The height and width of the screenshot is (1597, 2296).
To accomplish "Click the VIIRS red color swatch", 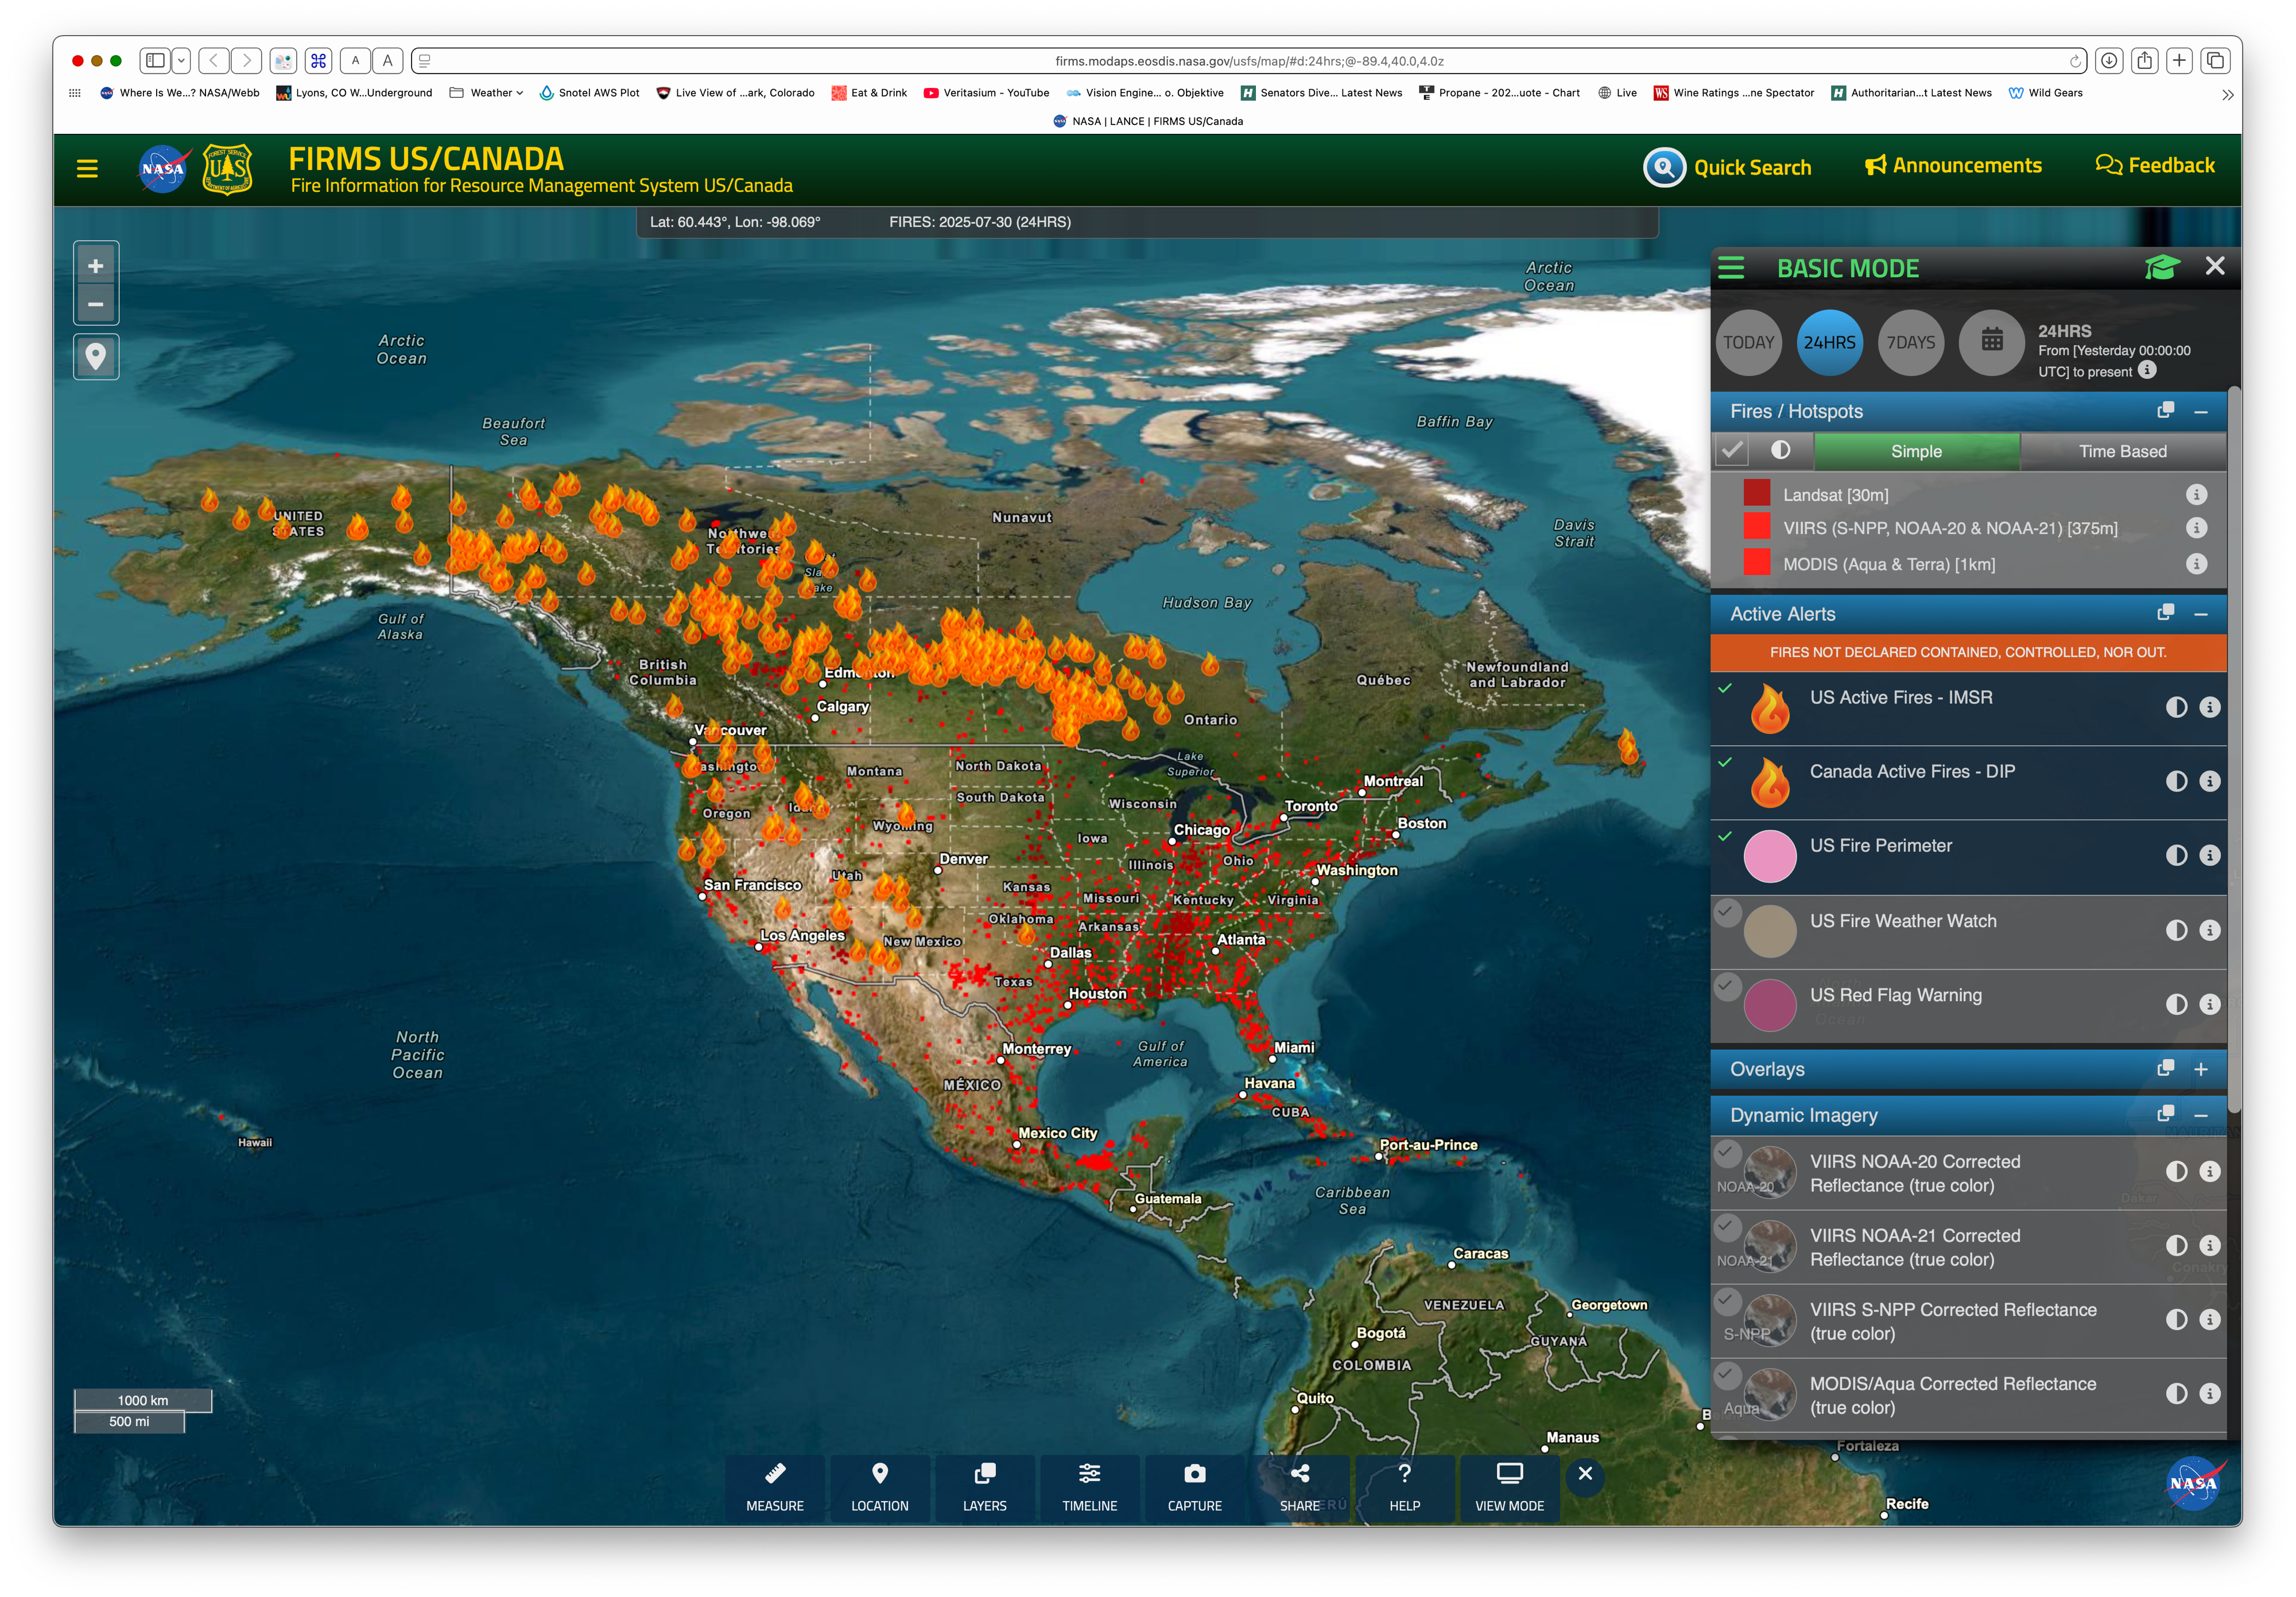I will [1756, 527].
